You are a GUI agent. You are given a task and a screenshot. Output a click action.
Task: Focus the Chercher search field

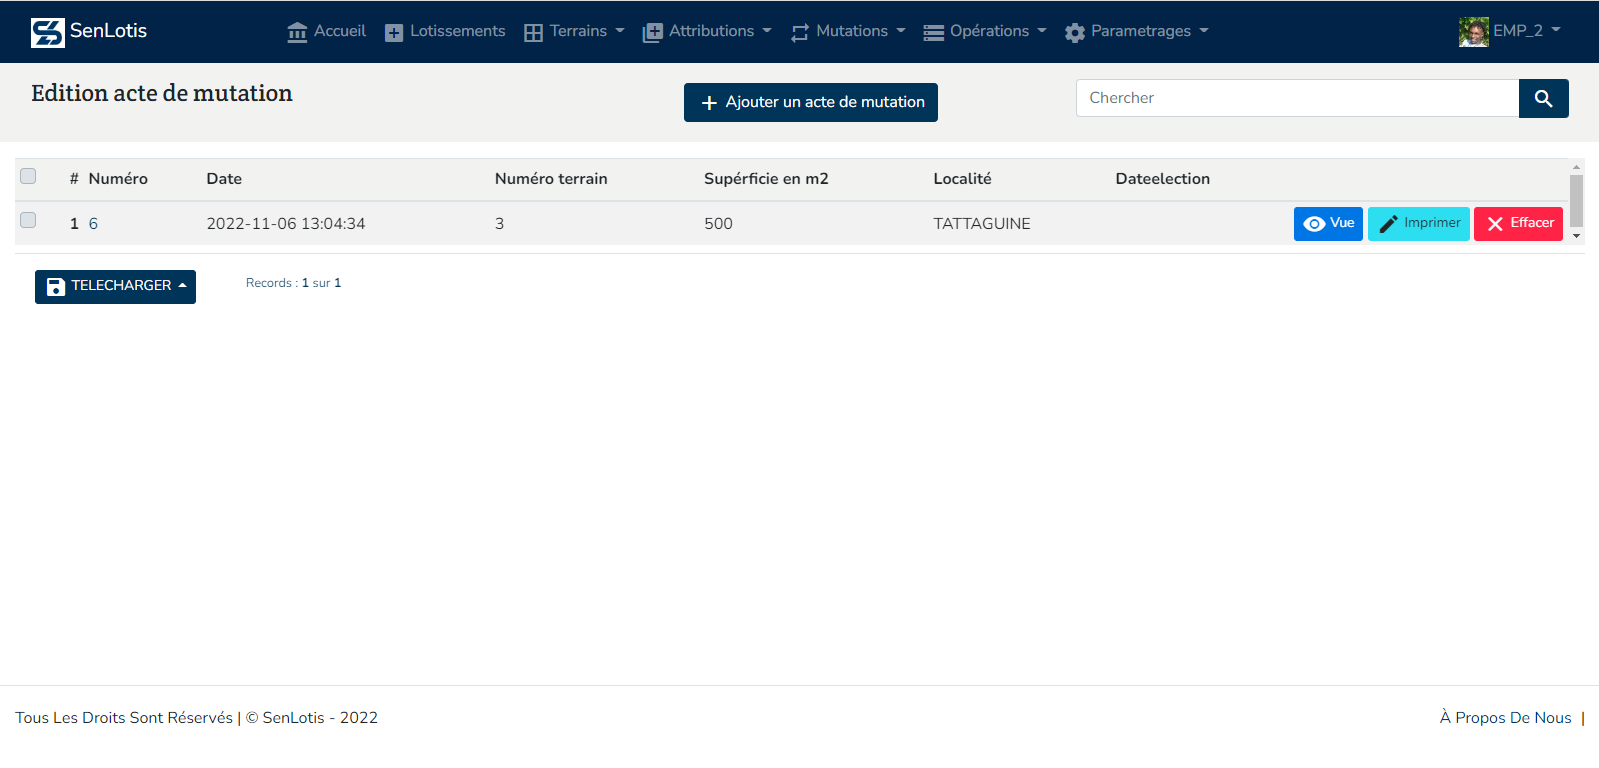[1297, 98]
